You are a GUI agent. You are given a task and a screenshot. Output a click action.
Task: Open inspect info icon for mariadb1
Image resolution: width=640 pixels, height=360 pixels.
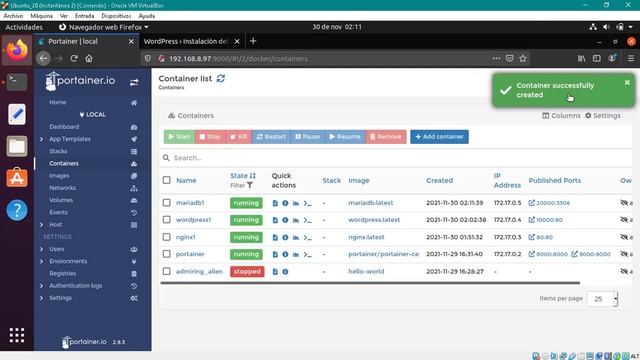[285, 203]
